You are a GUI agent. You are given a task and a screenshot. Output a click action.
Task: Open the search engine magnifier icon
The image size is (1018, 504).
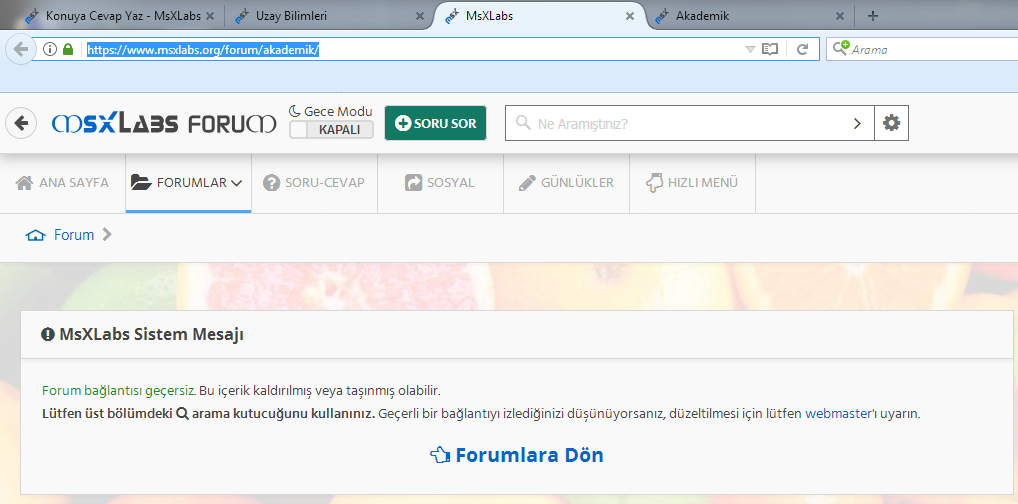[841, 48]
